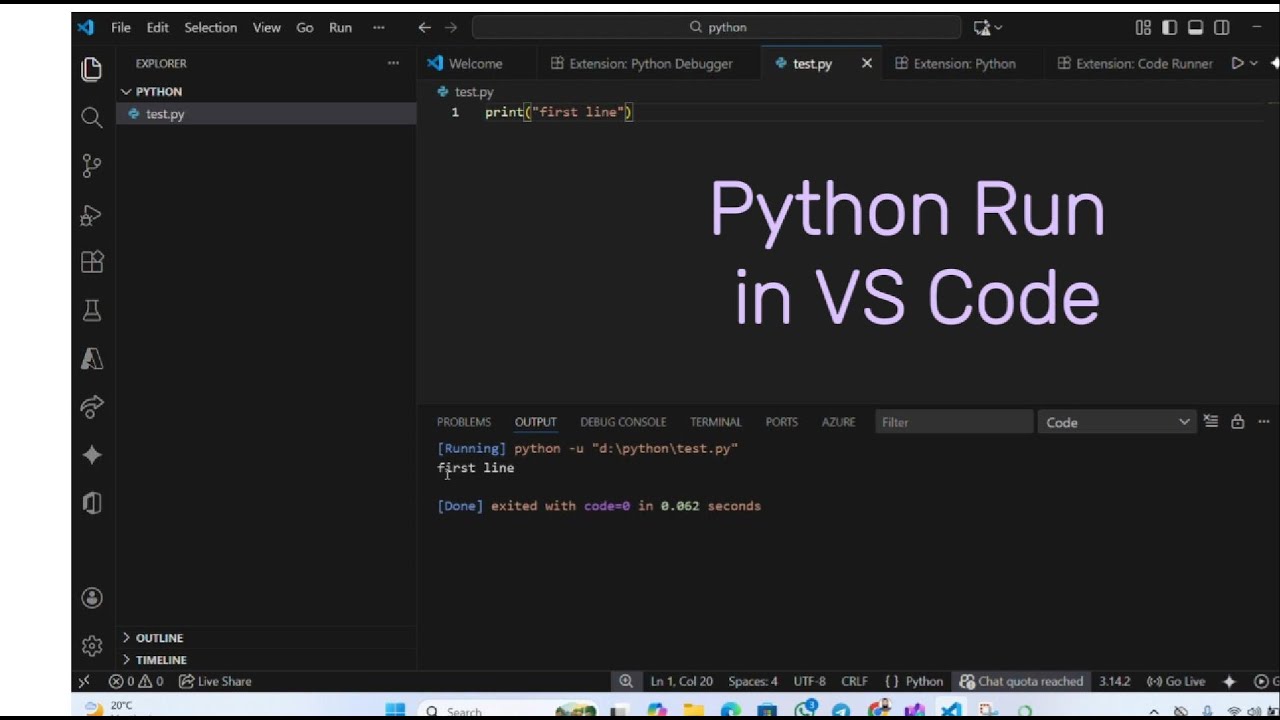Run the Python file with the play button
The image size is (1280, 720).
[x=1237, y=63]
